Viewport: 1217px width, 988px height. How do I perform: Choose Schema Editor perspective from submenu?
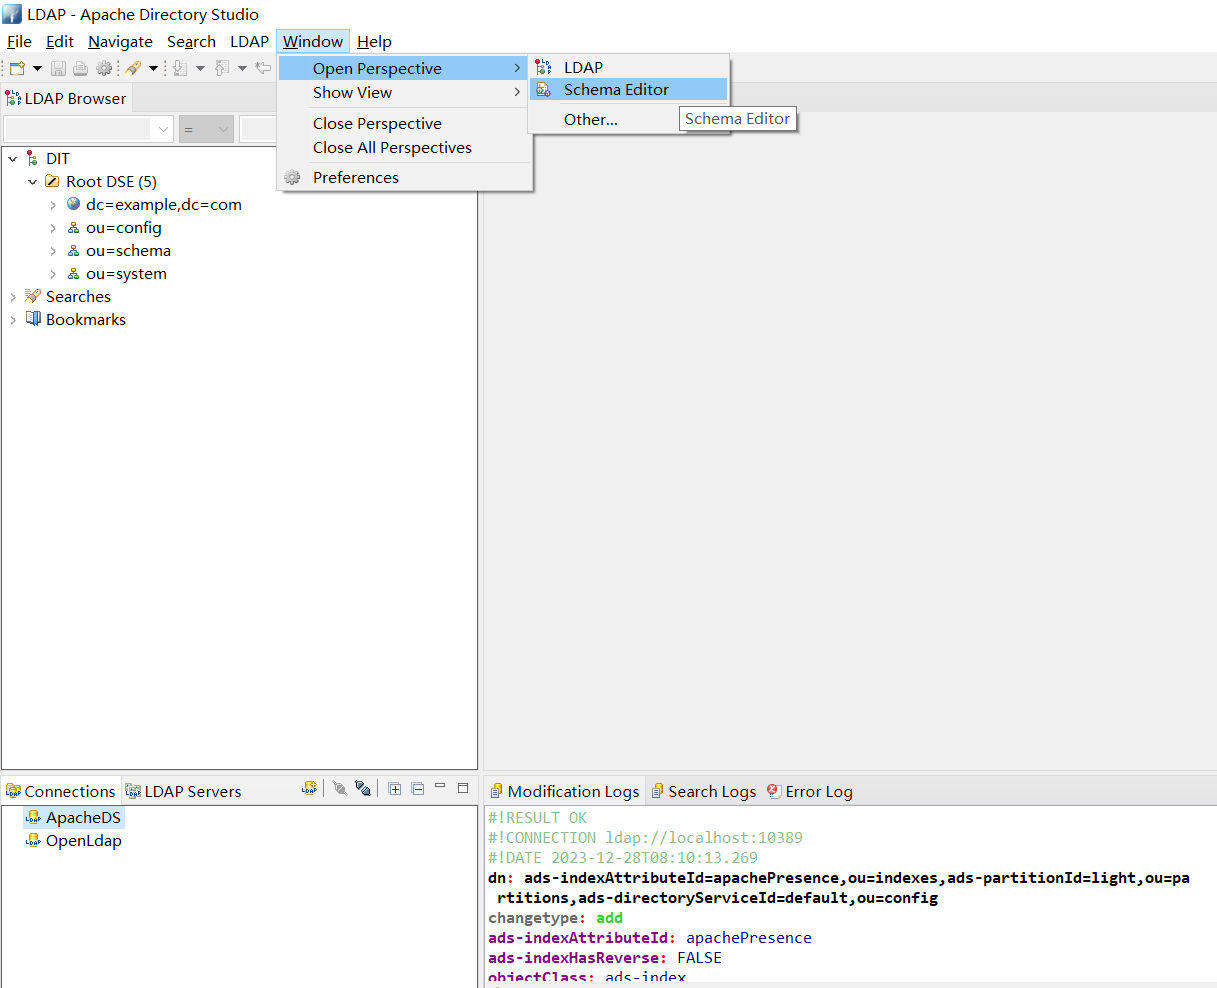tap(616, 90)
